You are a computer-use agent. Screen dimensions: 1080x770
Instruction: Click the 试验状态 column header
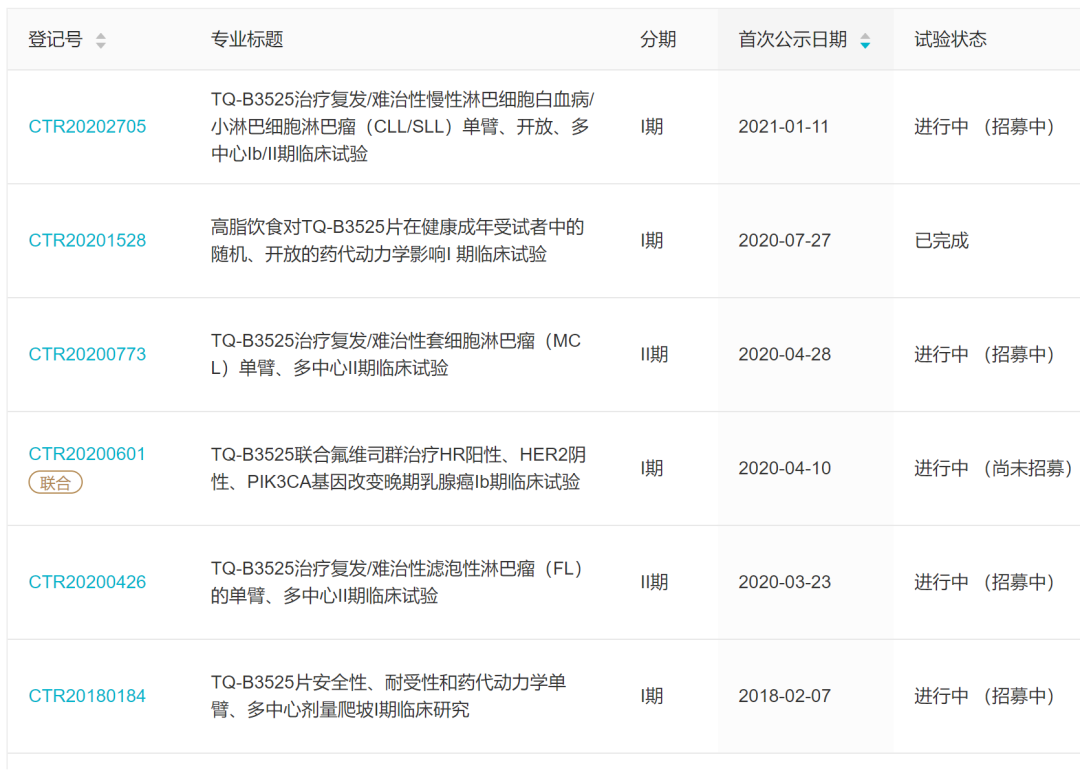point(951,39)
